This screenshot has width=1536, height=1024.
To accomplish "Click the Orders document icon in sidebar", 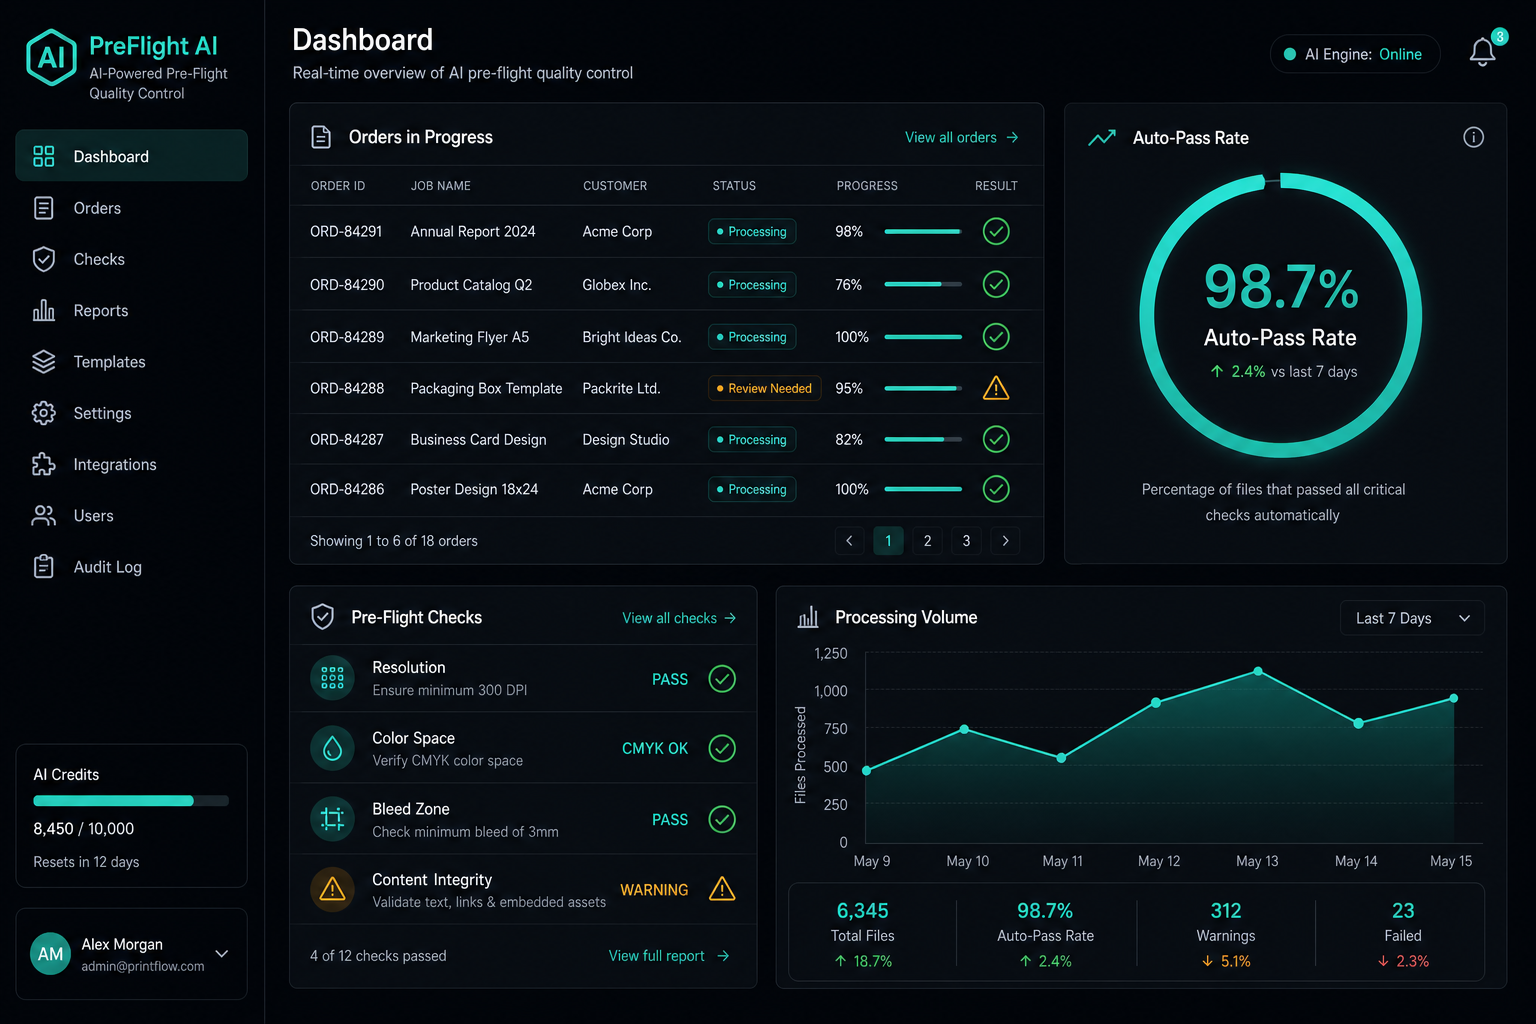I will point(44,208).
